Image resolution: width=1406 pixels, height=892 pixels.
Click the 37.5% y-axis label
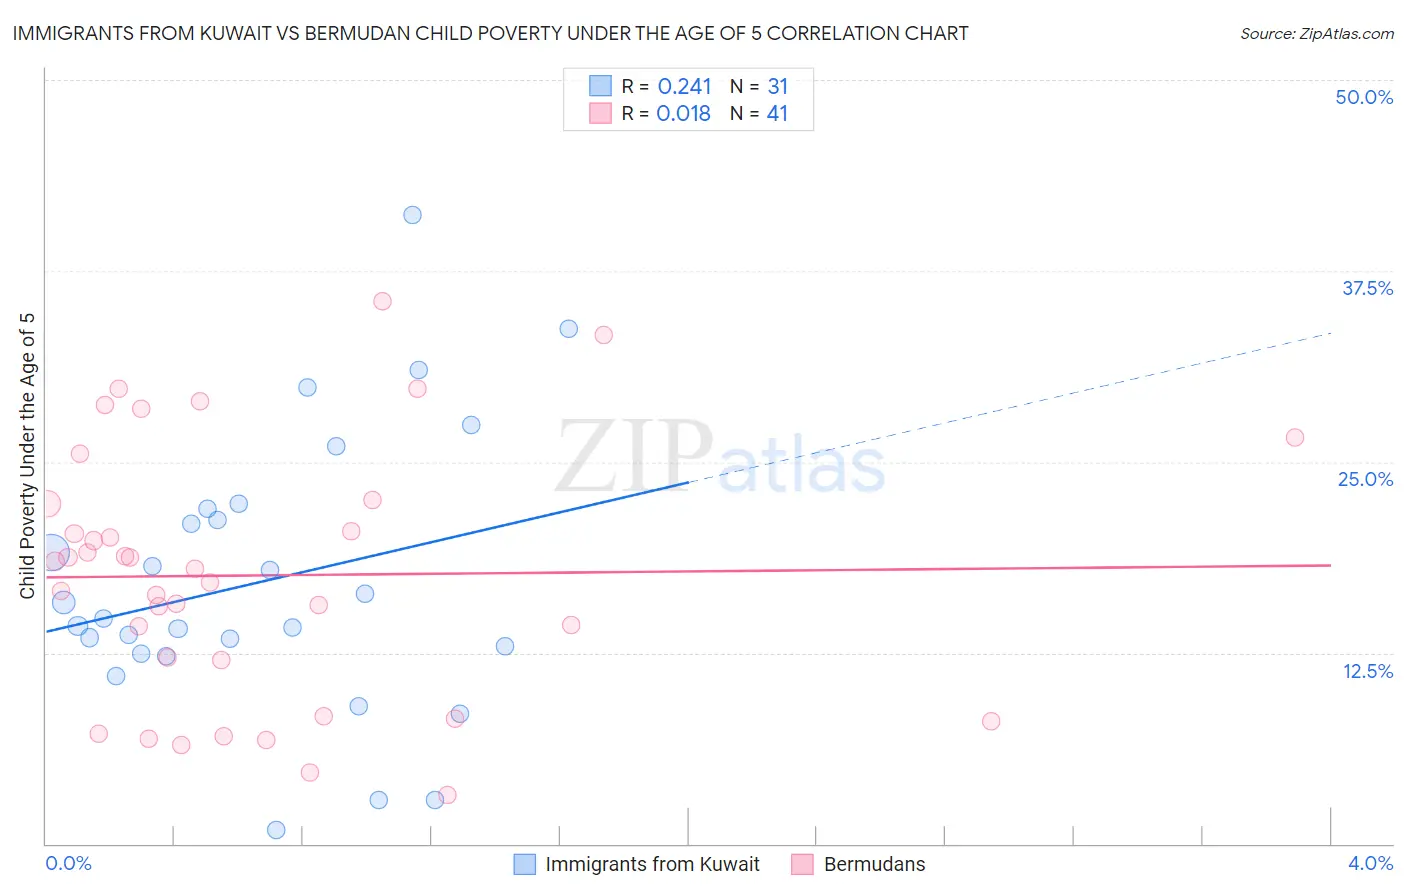(1367, 288)
